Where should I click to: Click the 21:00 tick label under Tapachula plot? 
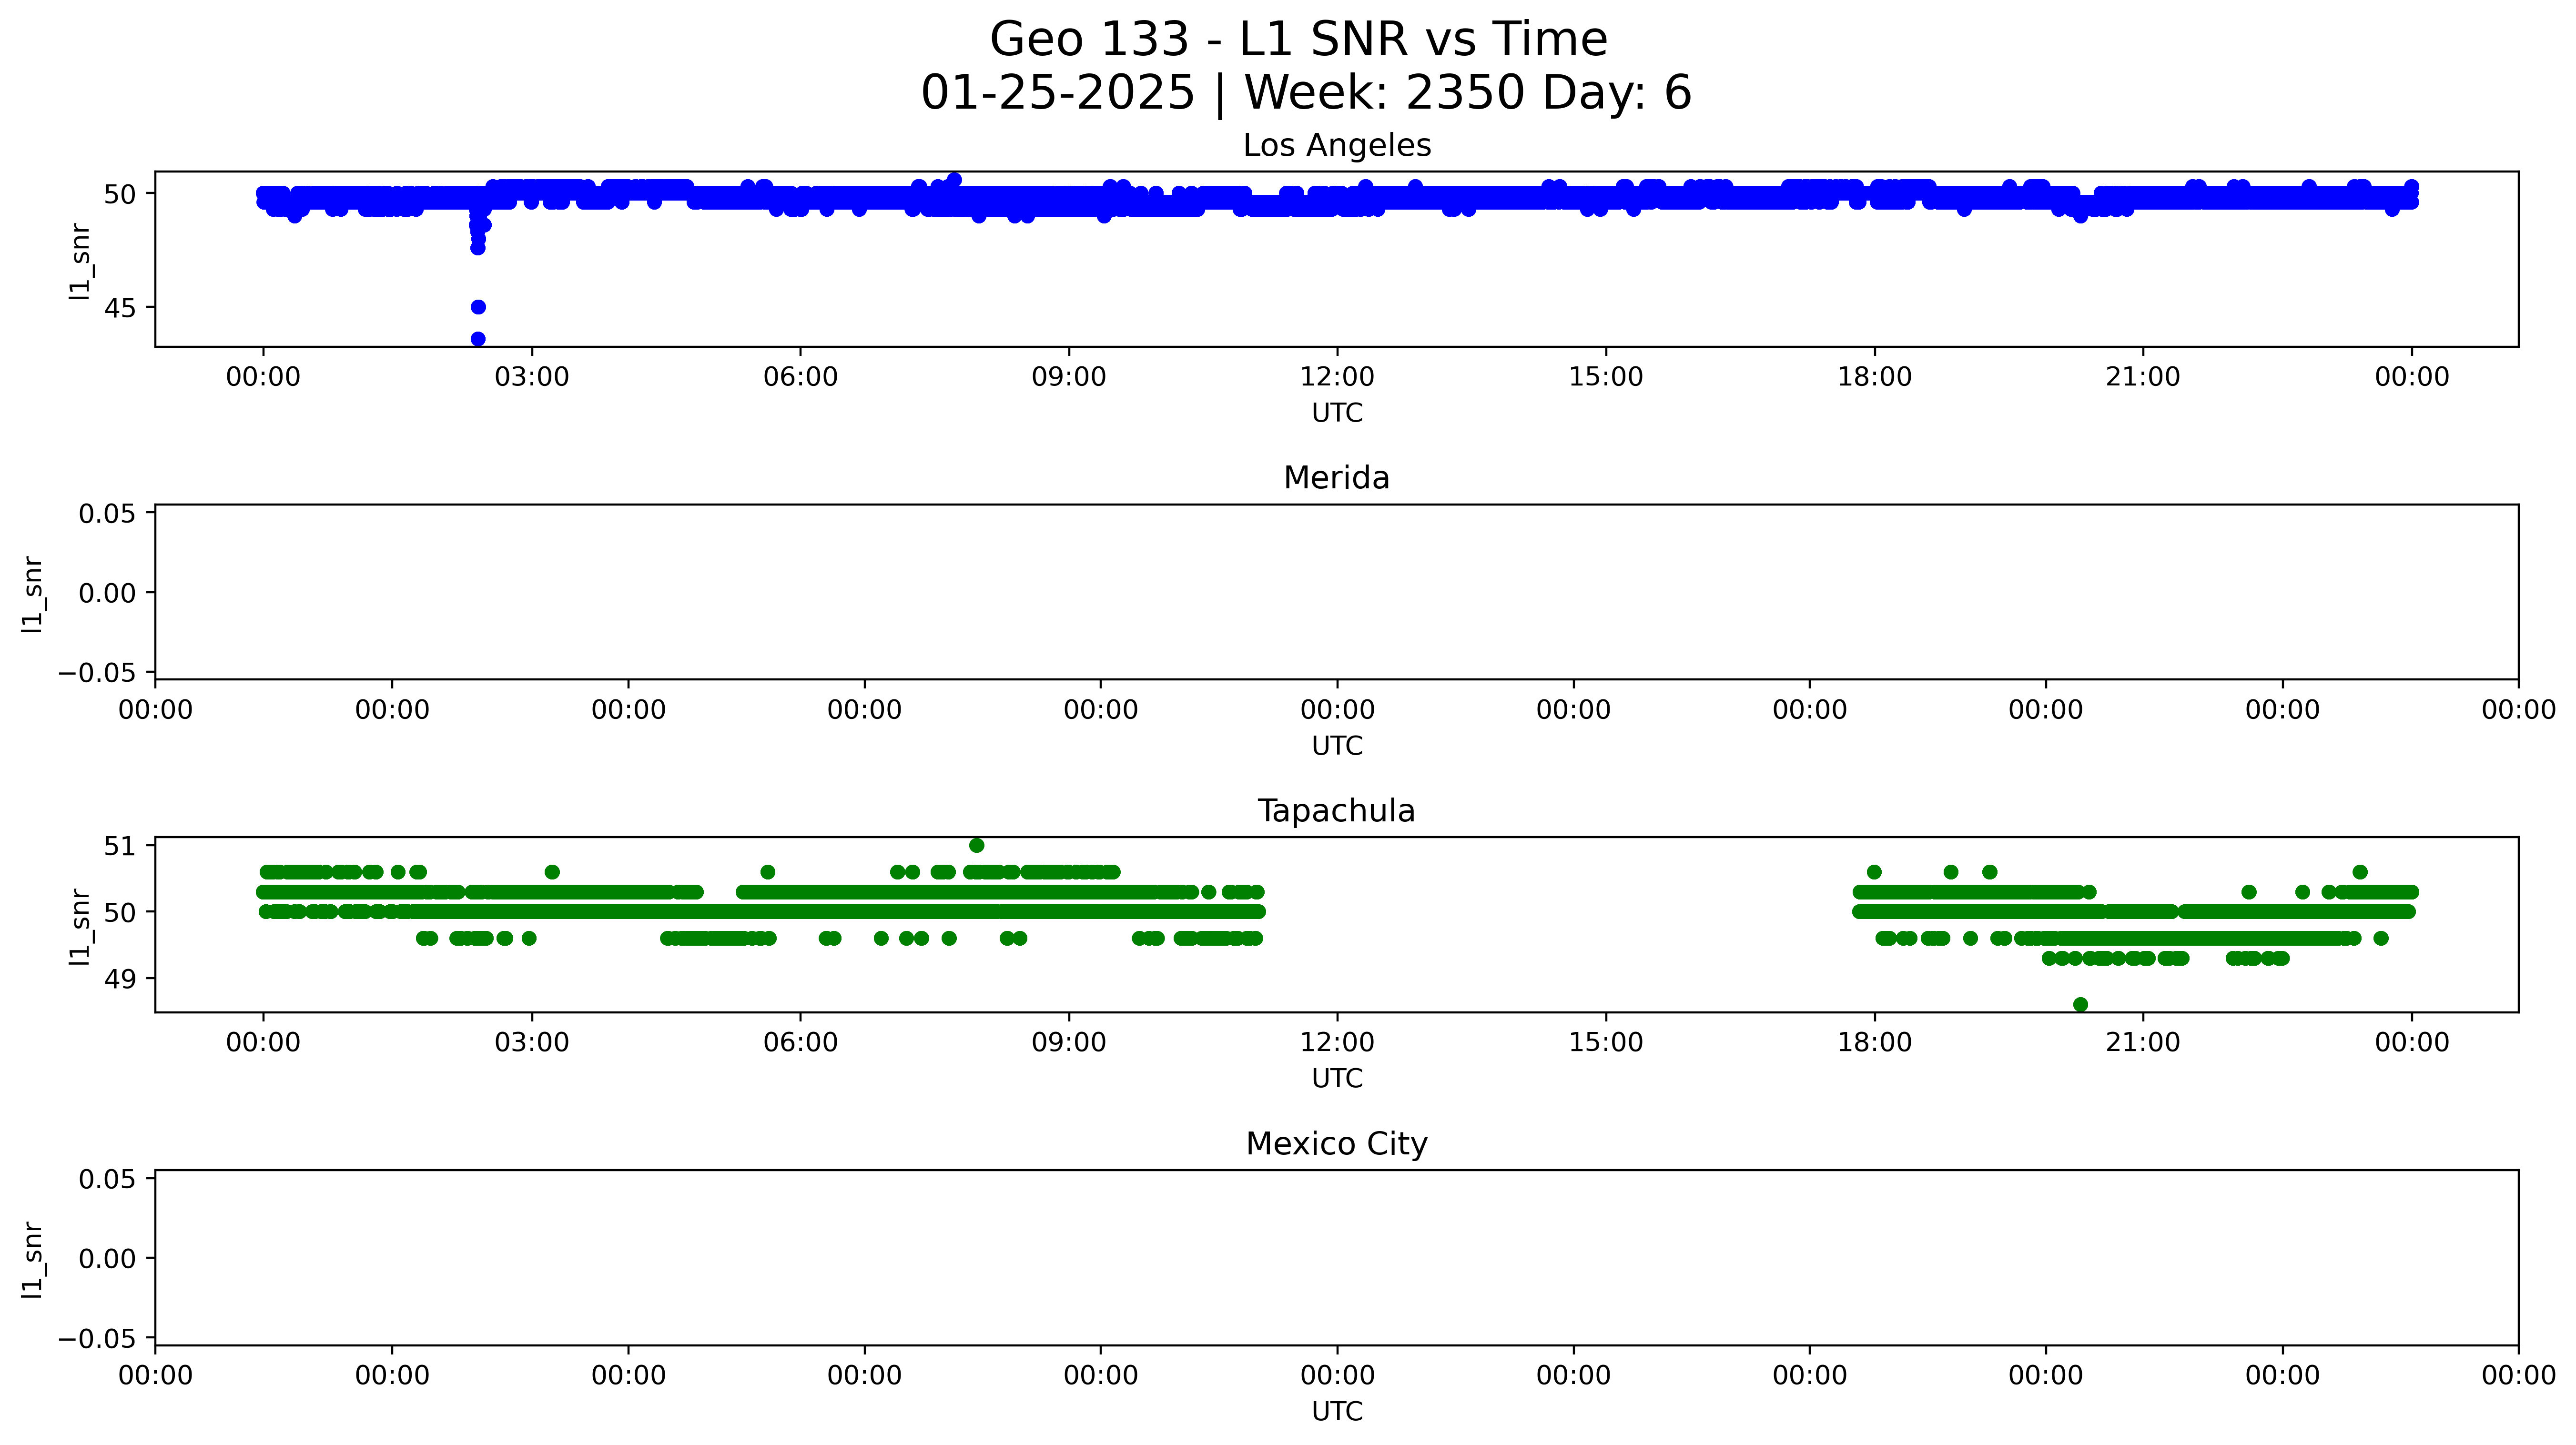tap(2142, 1043)
